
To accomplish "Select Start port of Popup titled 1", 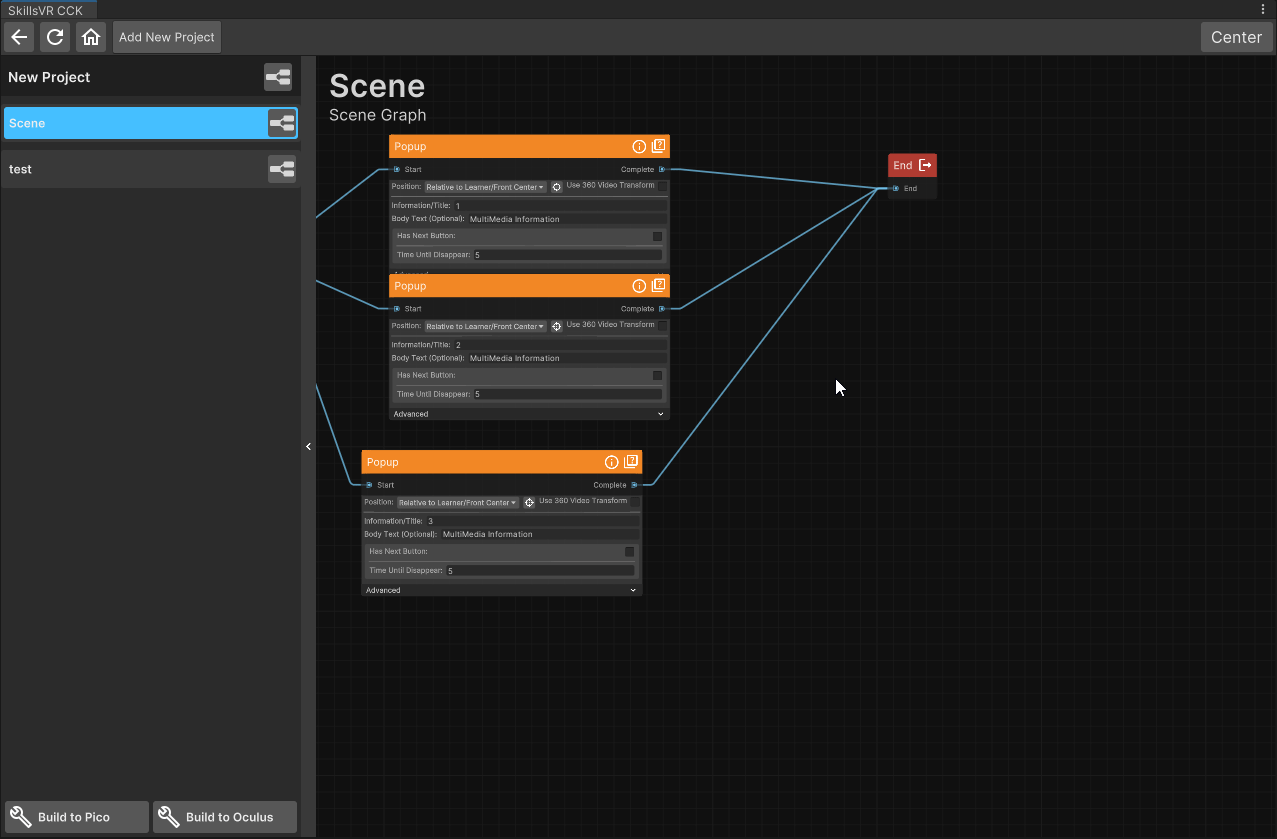I will pos(397,169).
